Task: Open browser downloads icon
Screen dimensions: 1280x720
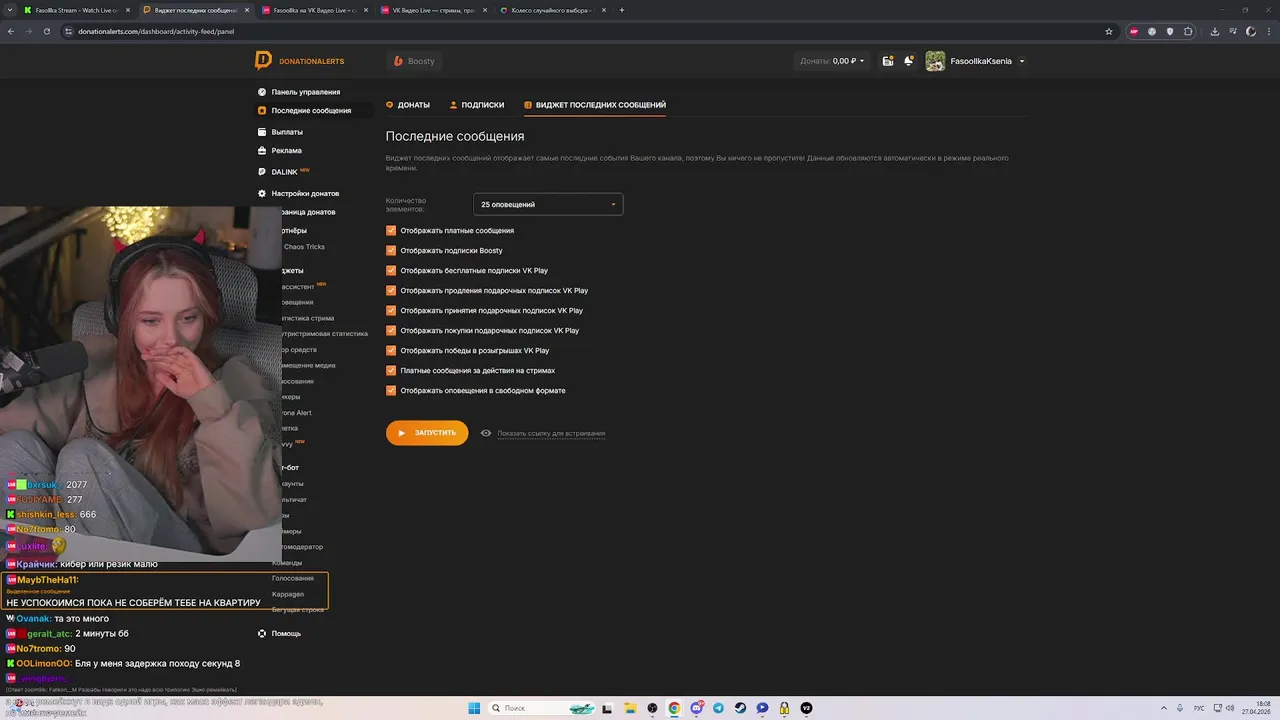Action: pyautogui.click(x=1214, y=31)
